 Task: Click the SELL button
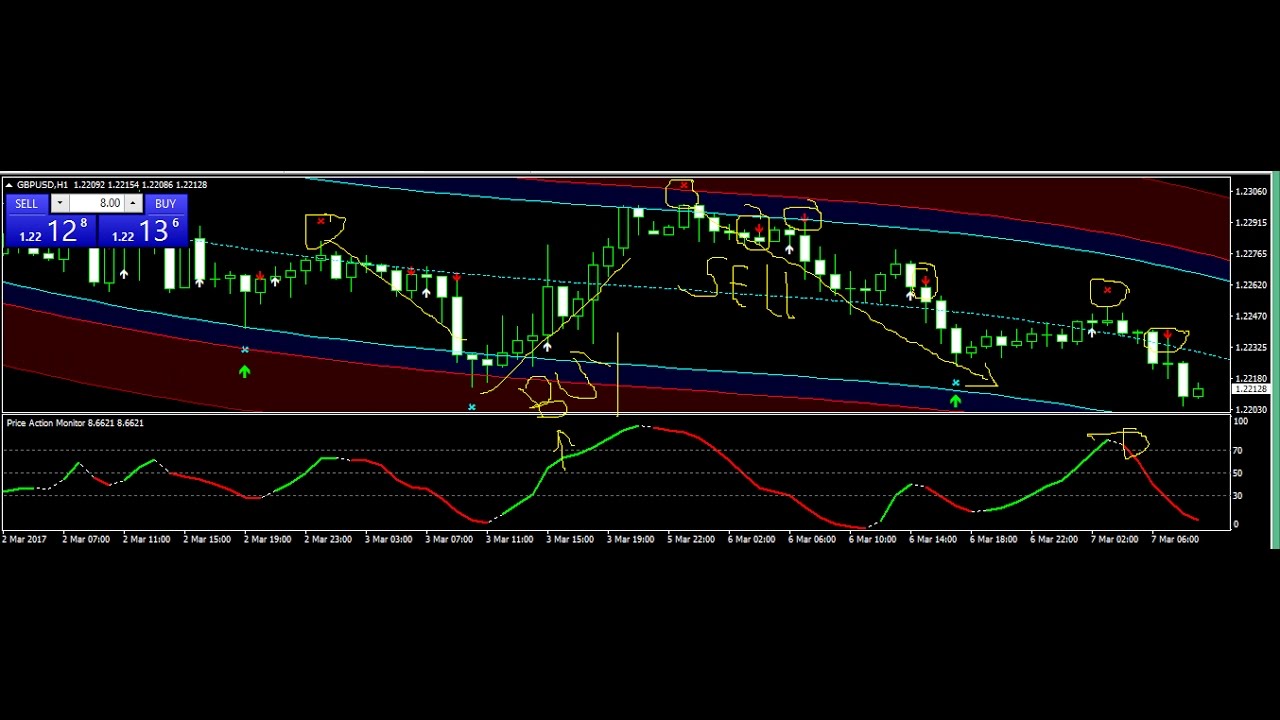27,204
